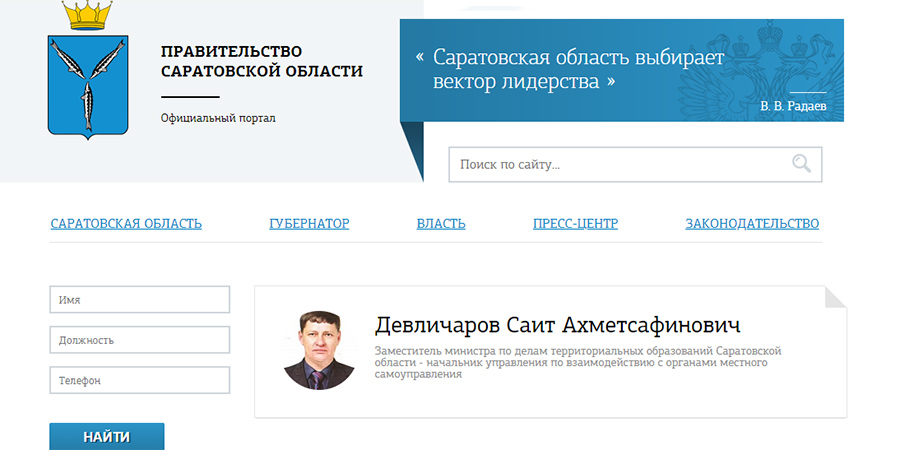Focus the Поиск по сайту search field
The width and height of the screenshot is (900, 450).
pyautogui.click(x=615, y=165)
